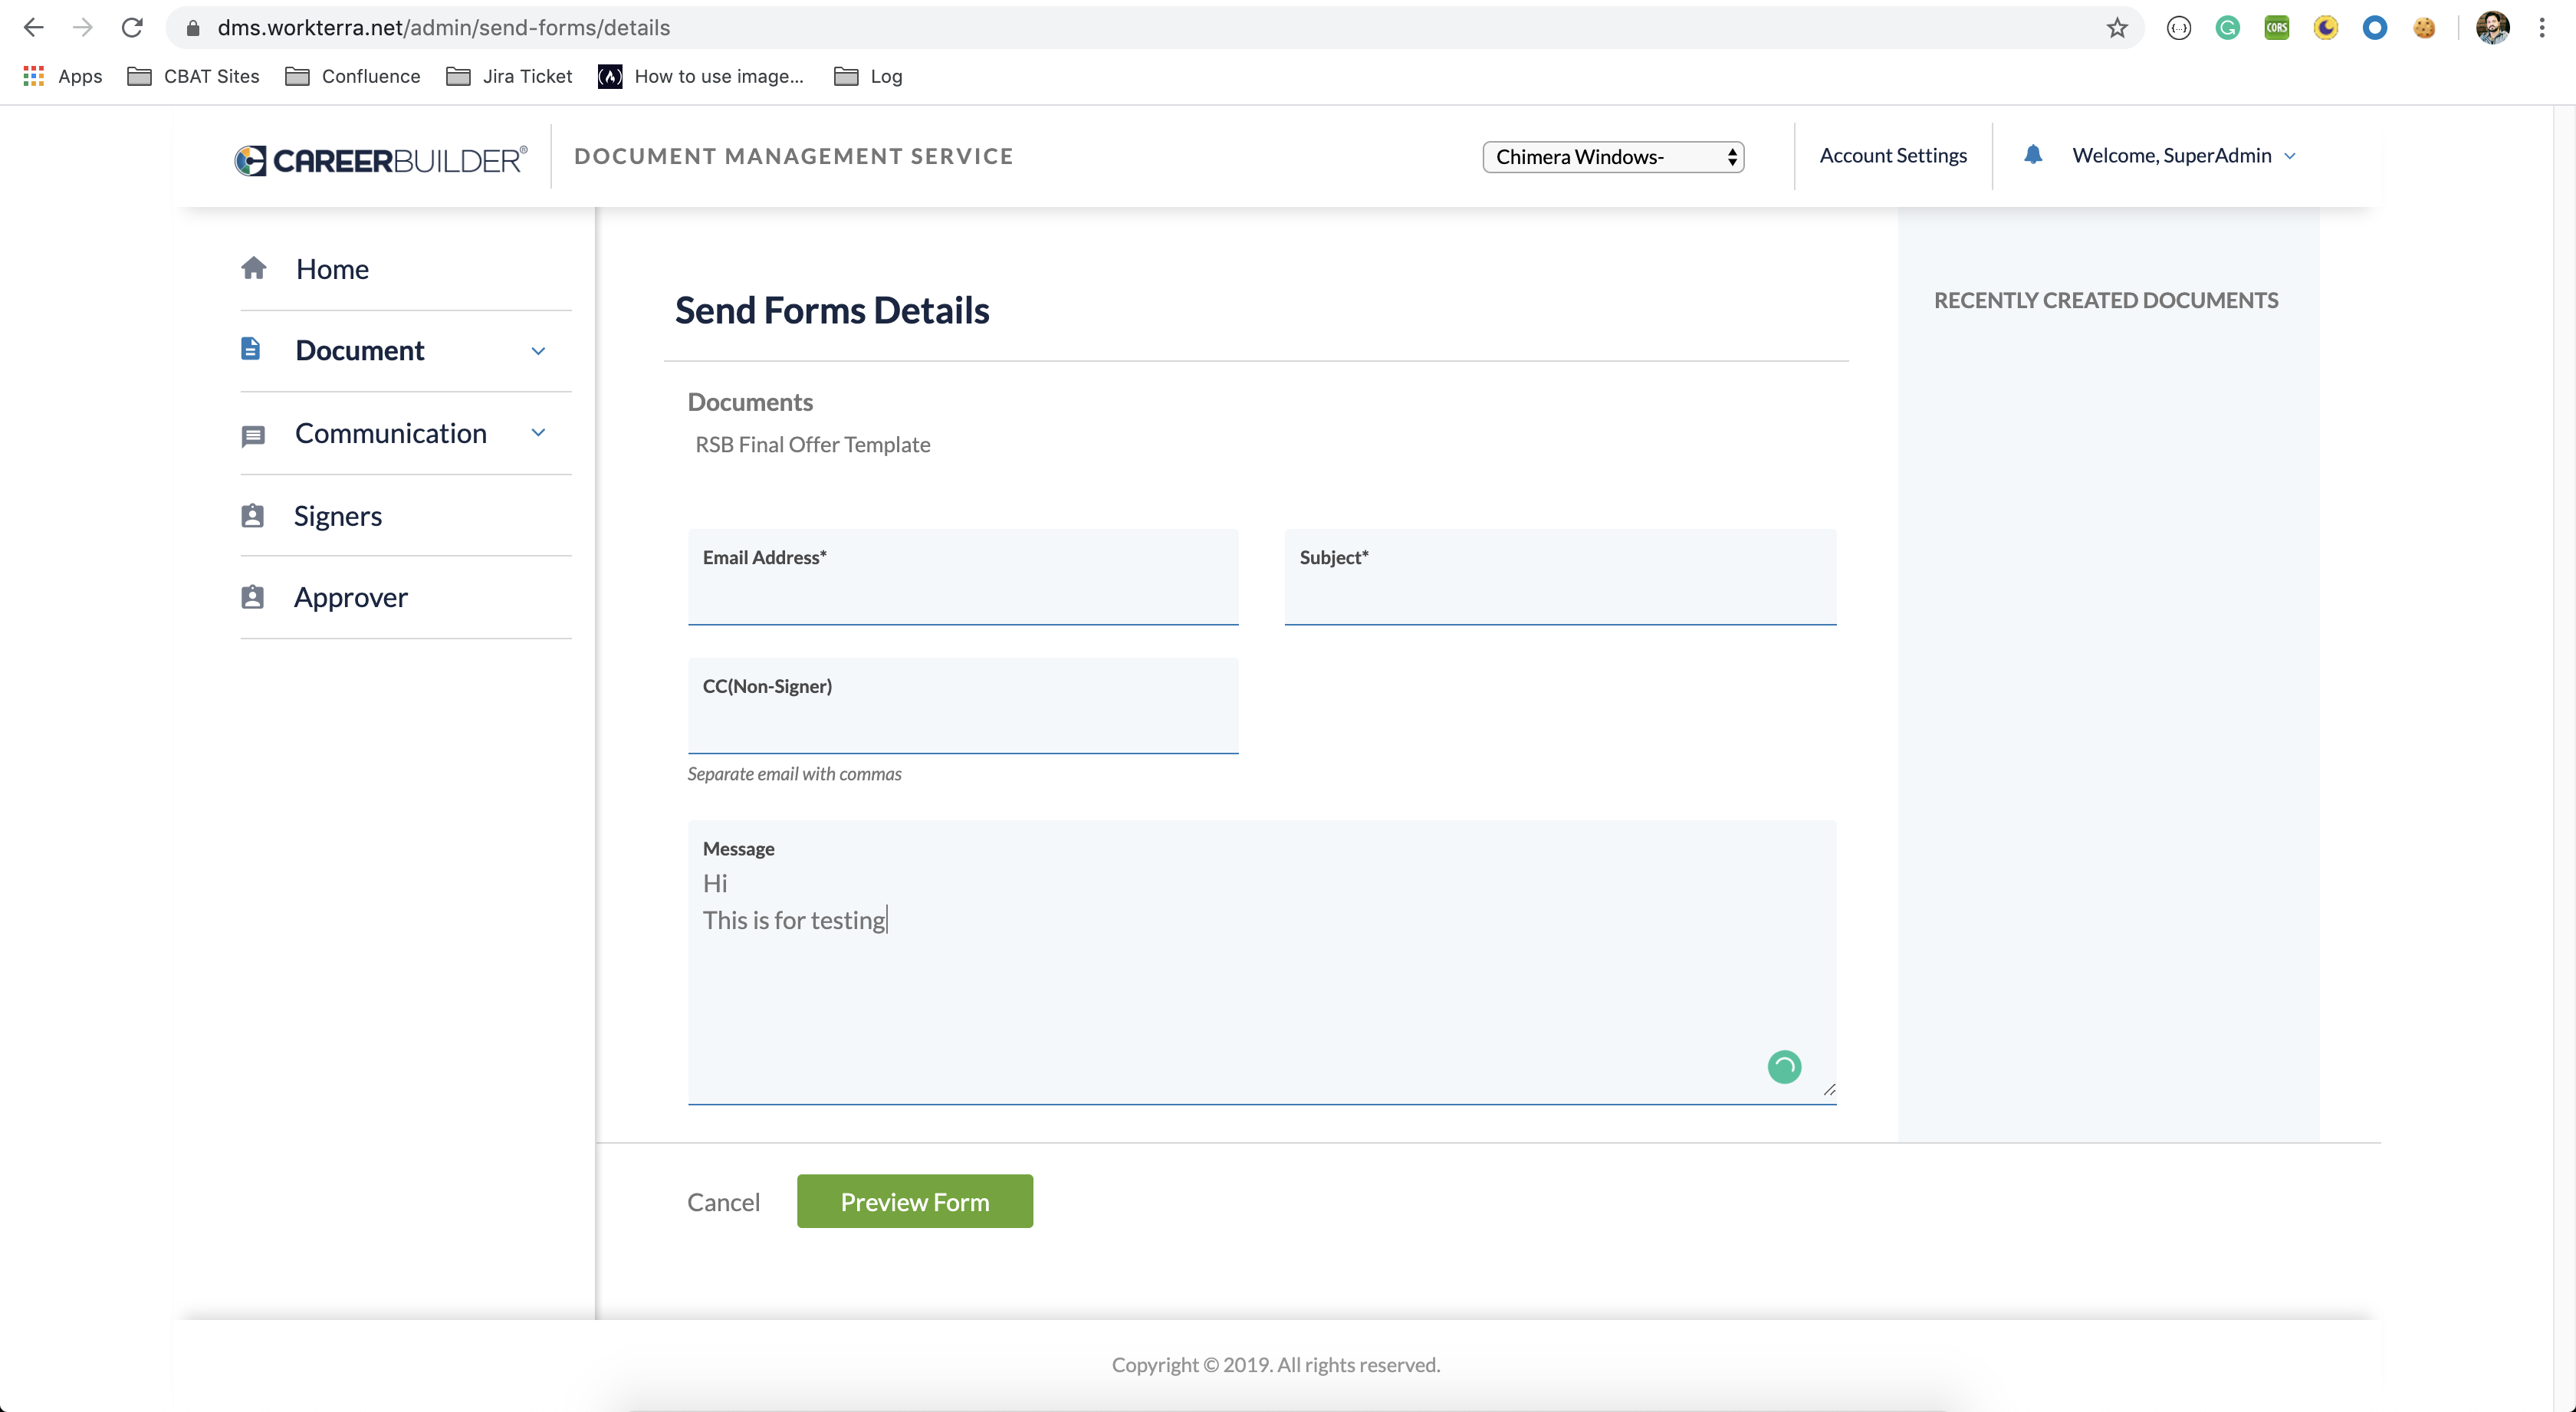This screenshot has width=2576, height=1412.
Task: Open Account Settings
Action: click(1892, 155)
